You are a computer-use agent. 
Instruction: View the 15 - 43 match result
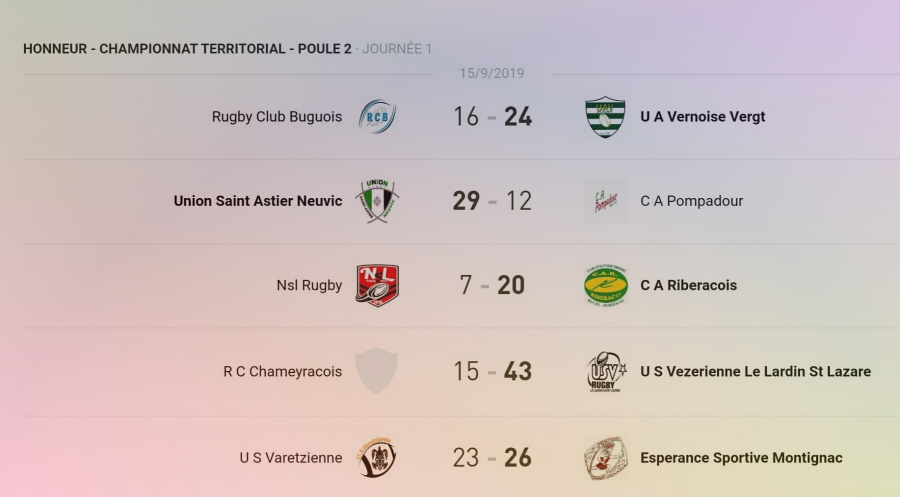(x=491, y=371)
